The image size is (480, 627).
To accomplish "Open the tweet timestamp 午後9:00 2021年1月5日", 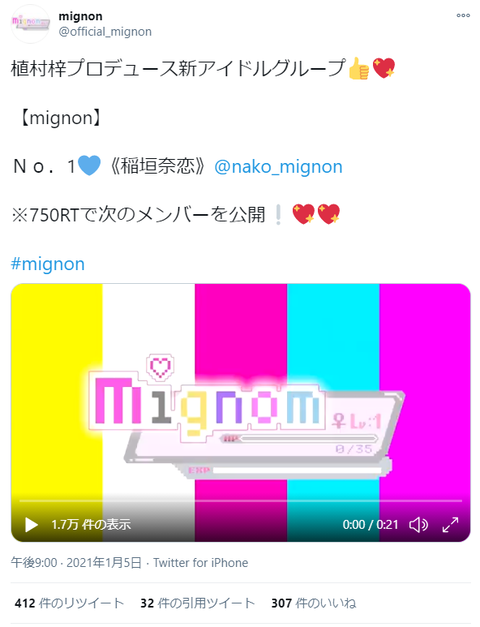I will point(76,563).
